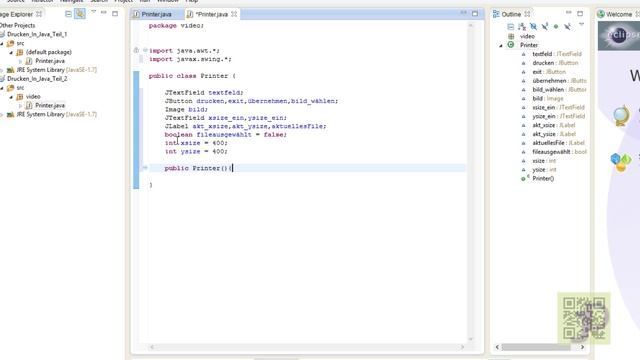Select field bild : Image in Outline
This screenshot has height=360, width=640.
point(548,99)
